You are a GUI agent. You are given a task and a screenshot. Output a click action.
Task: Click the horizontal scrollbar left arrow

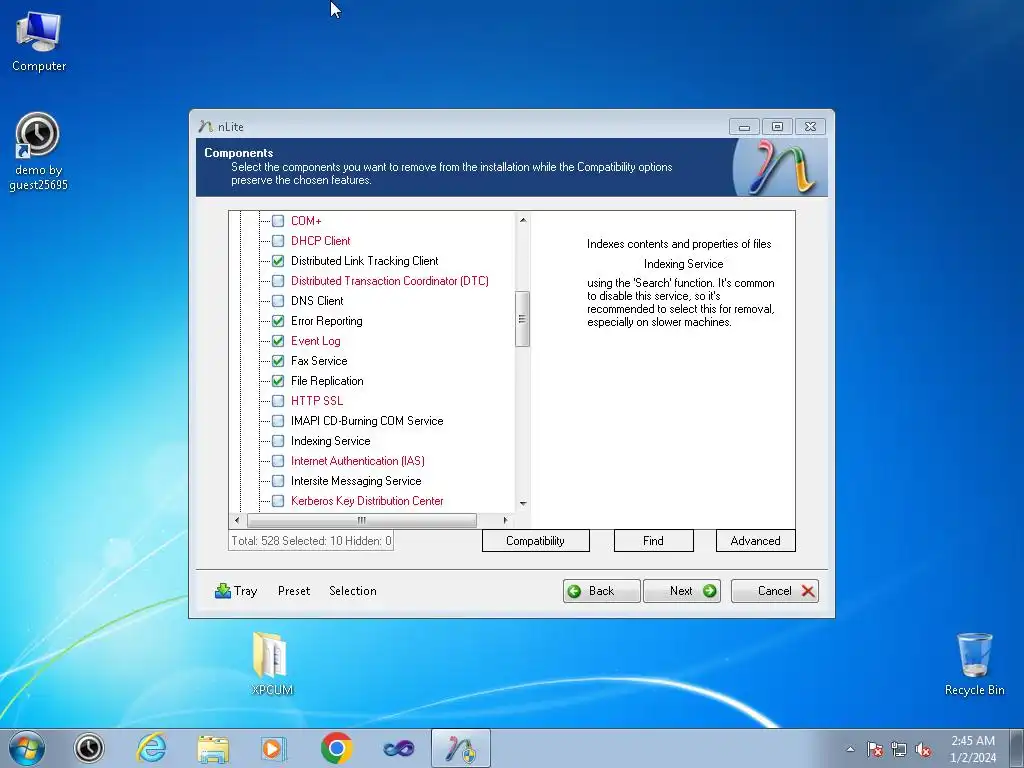[236, 520]
